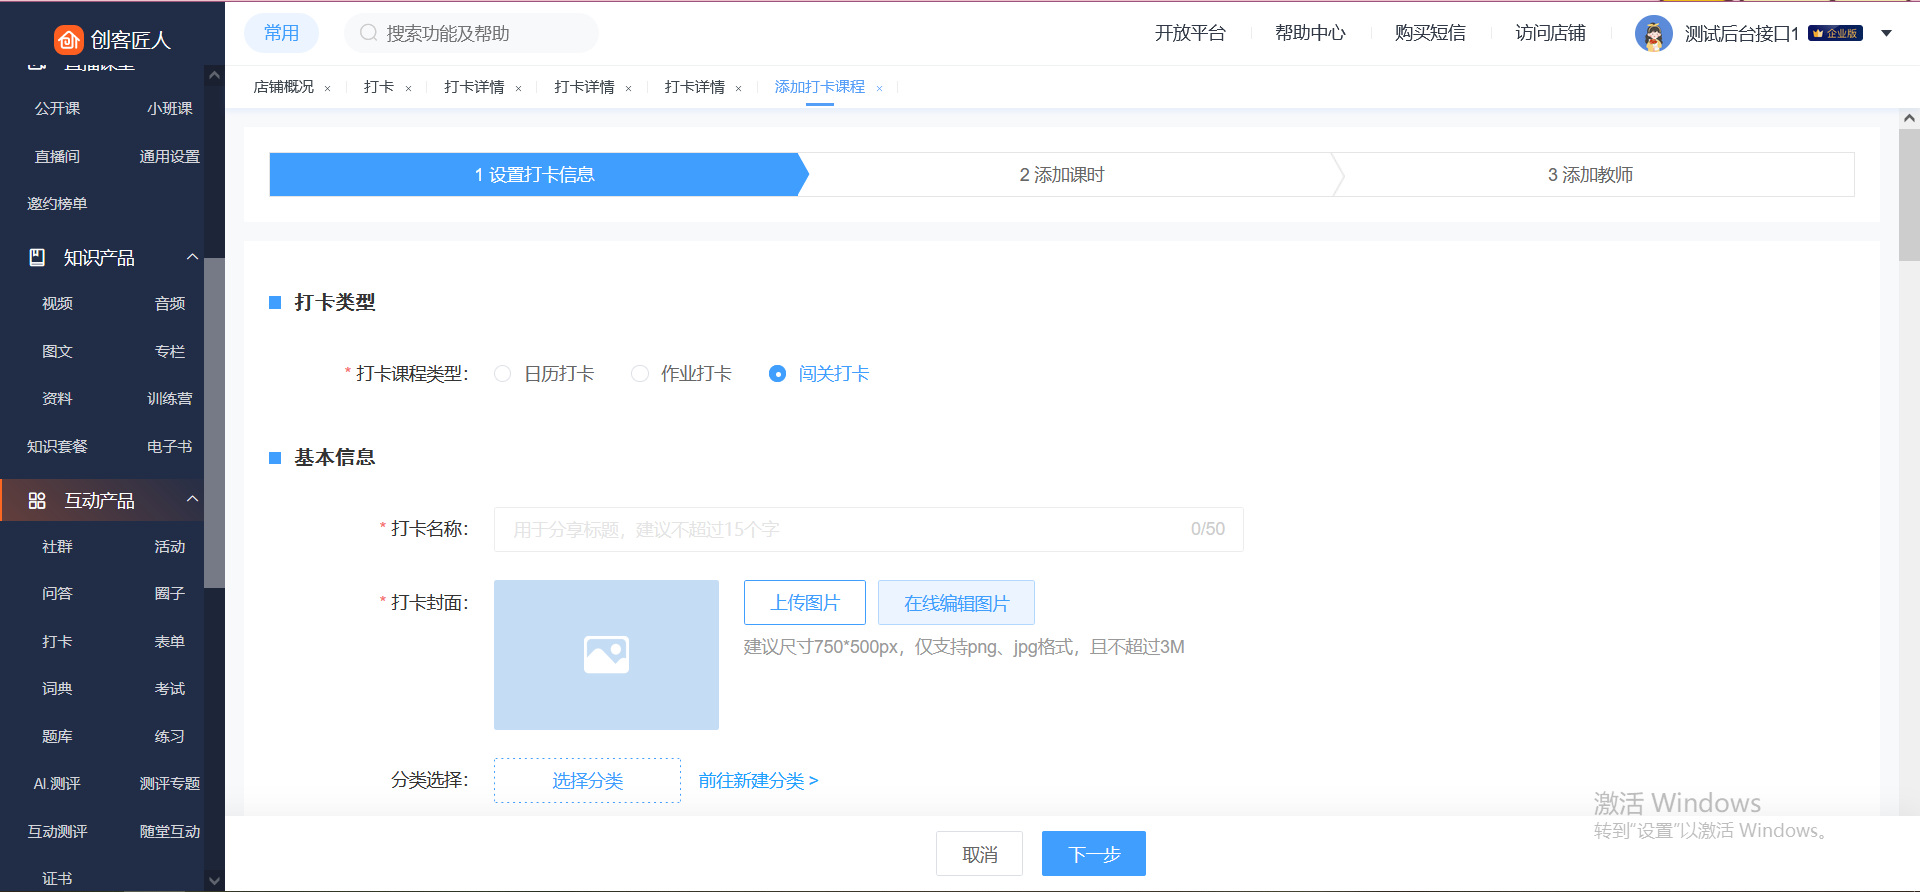Click the 知识产品 book icon
1920x892 pixels.
click(37, 257)
